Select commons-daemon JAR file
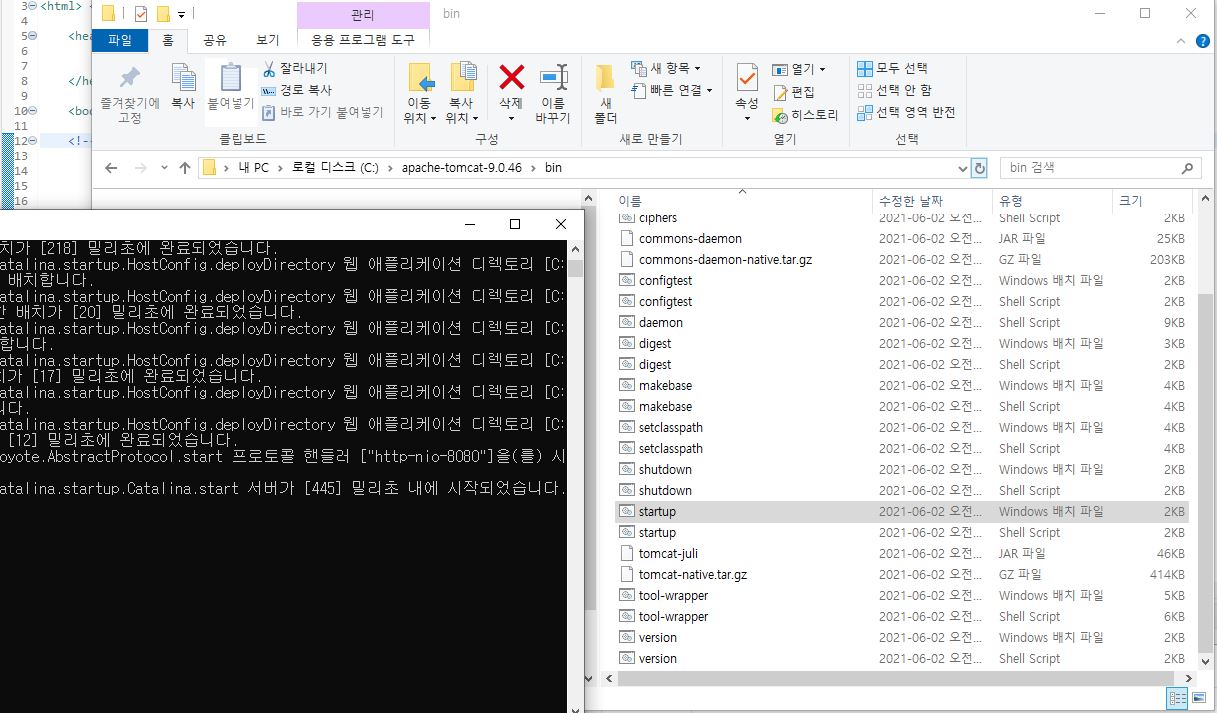This screenshot has height=713, width=1217. click(900, 238)
